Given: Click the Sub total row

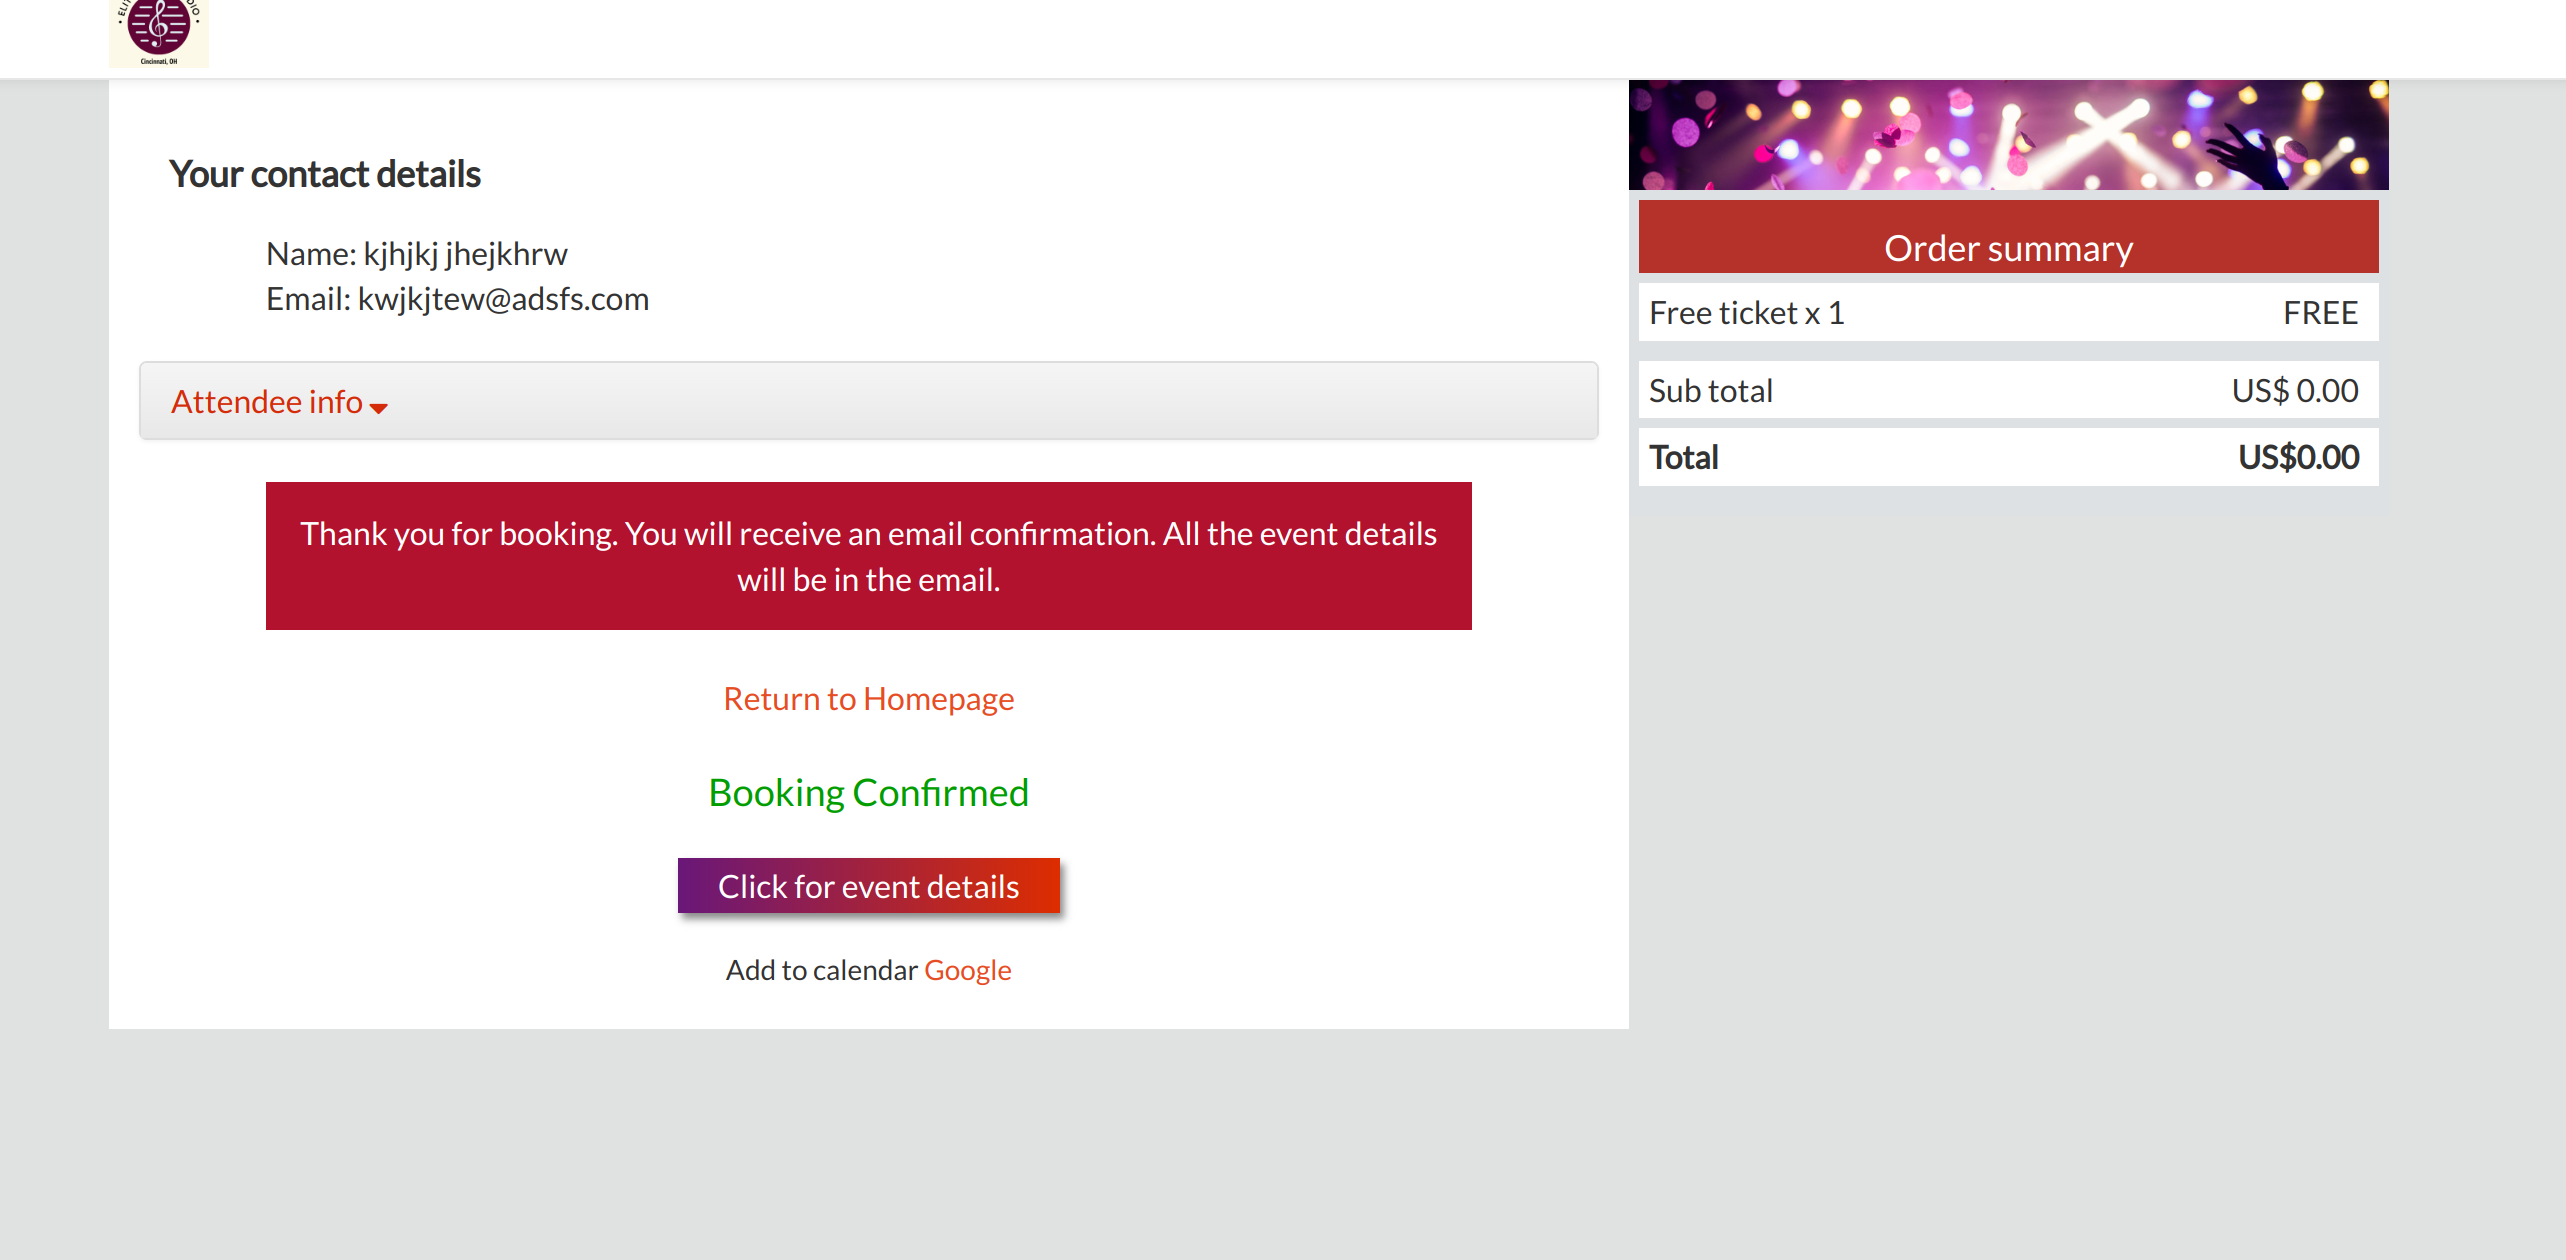Looking at the screenshot, I should (x=1710, y=390).
